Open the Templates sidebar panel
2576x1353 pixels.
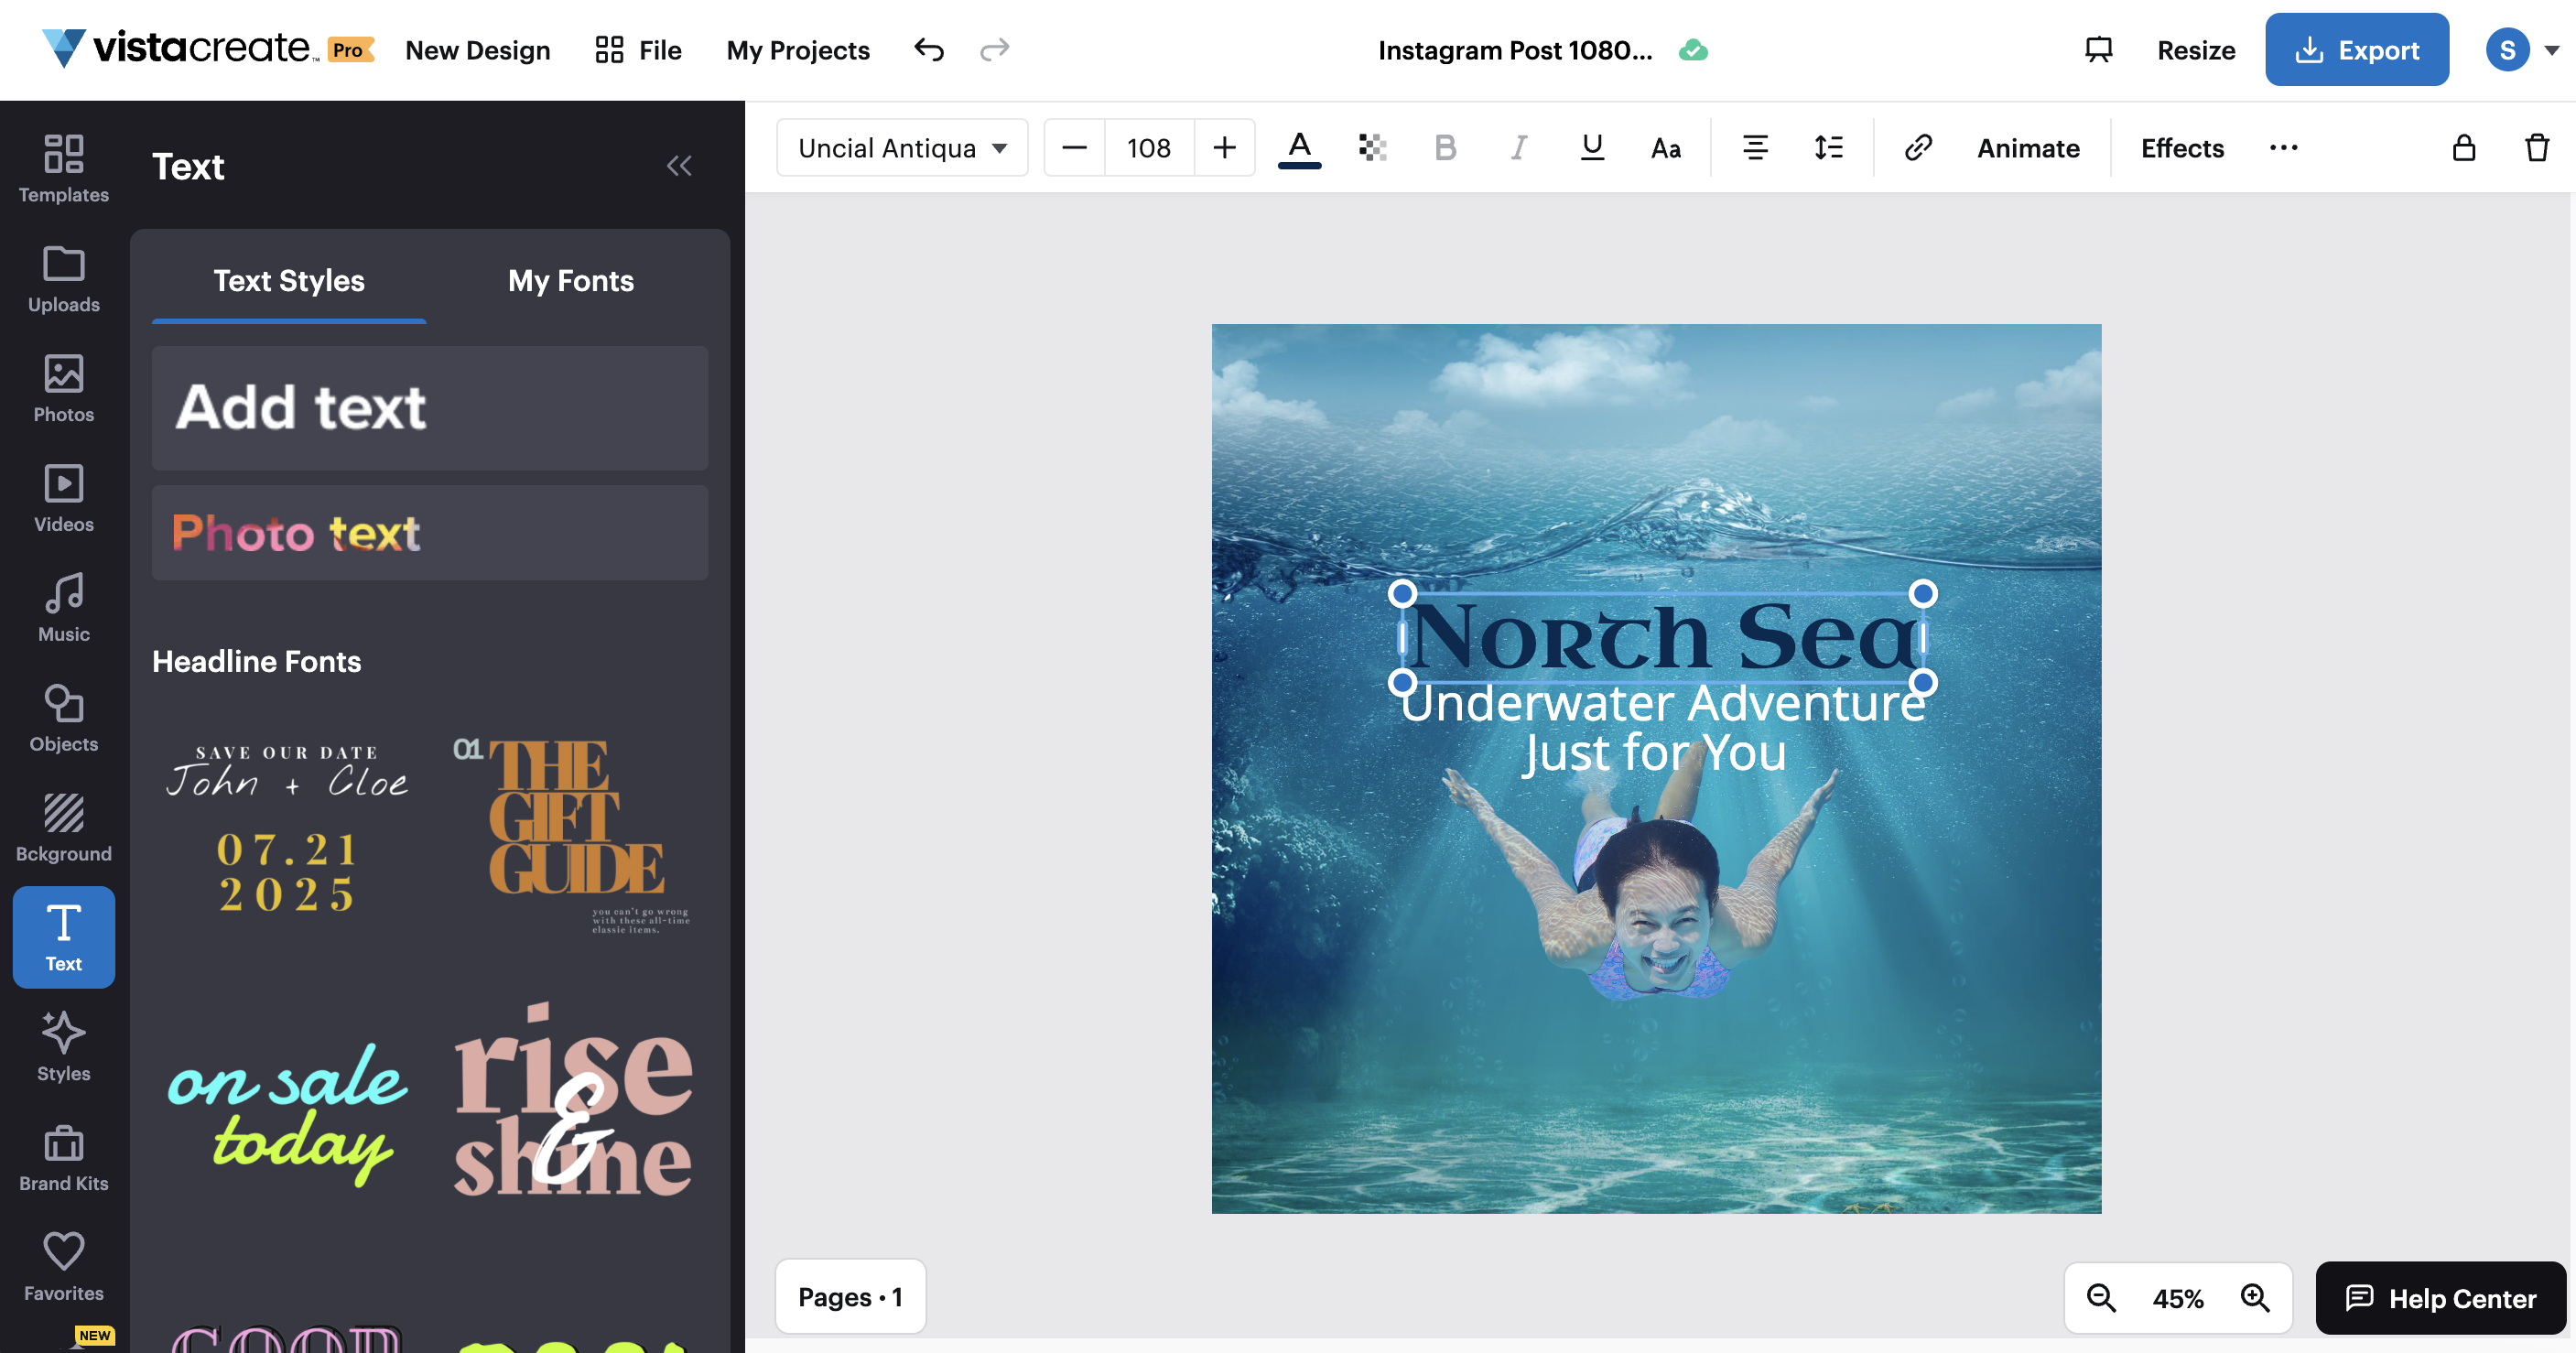(64, 168)
